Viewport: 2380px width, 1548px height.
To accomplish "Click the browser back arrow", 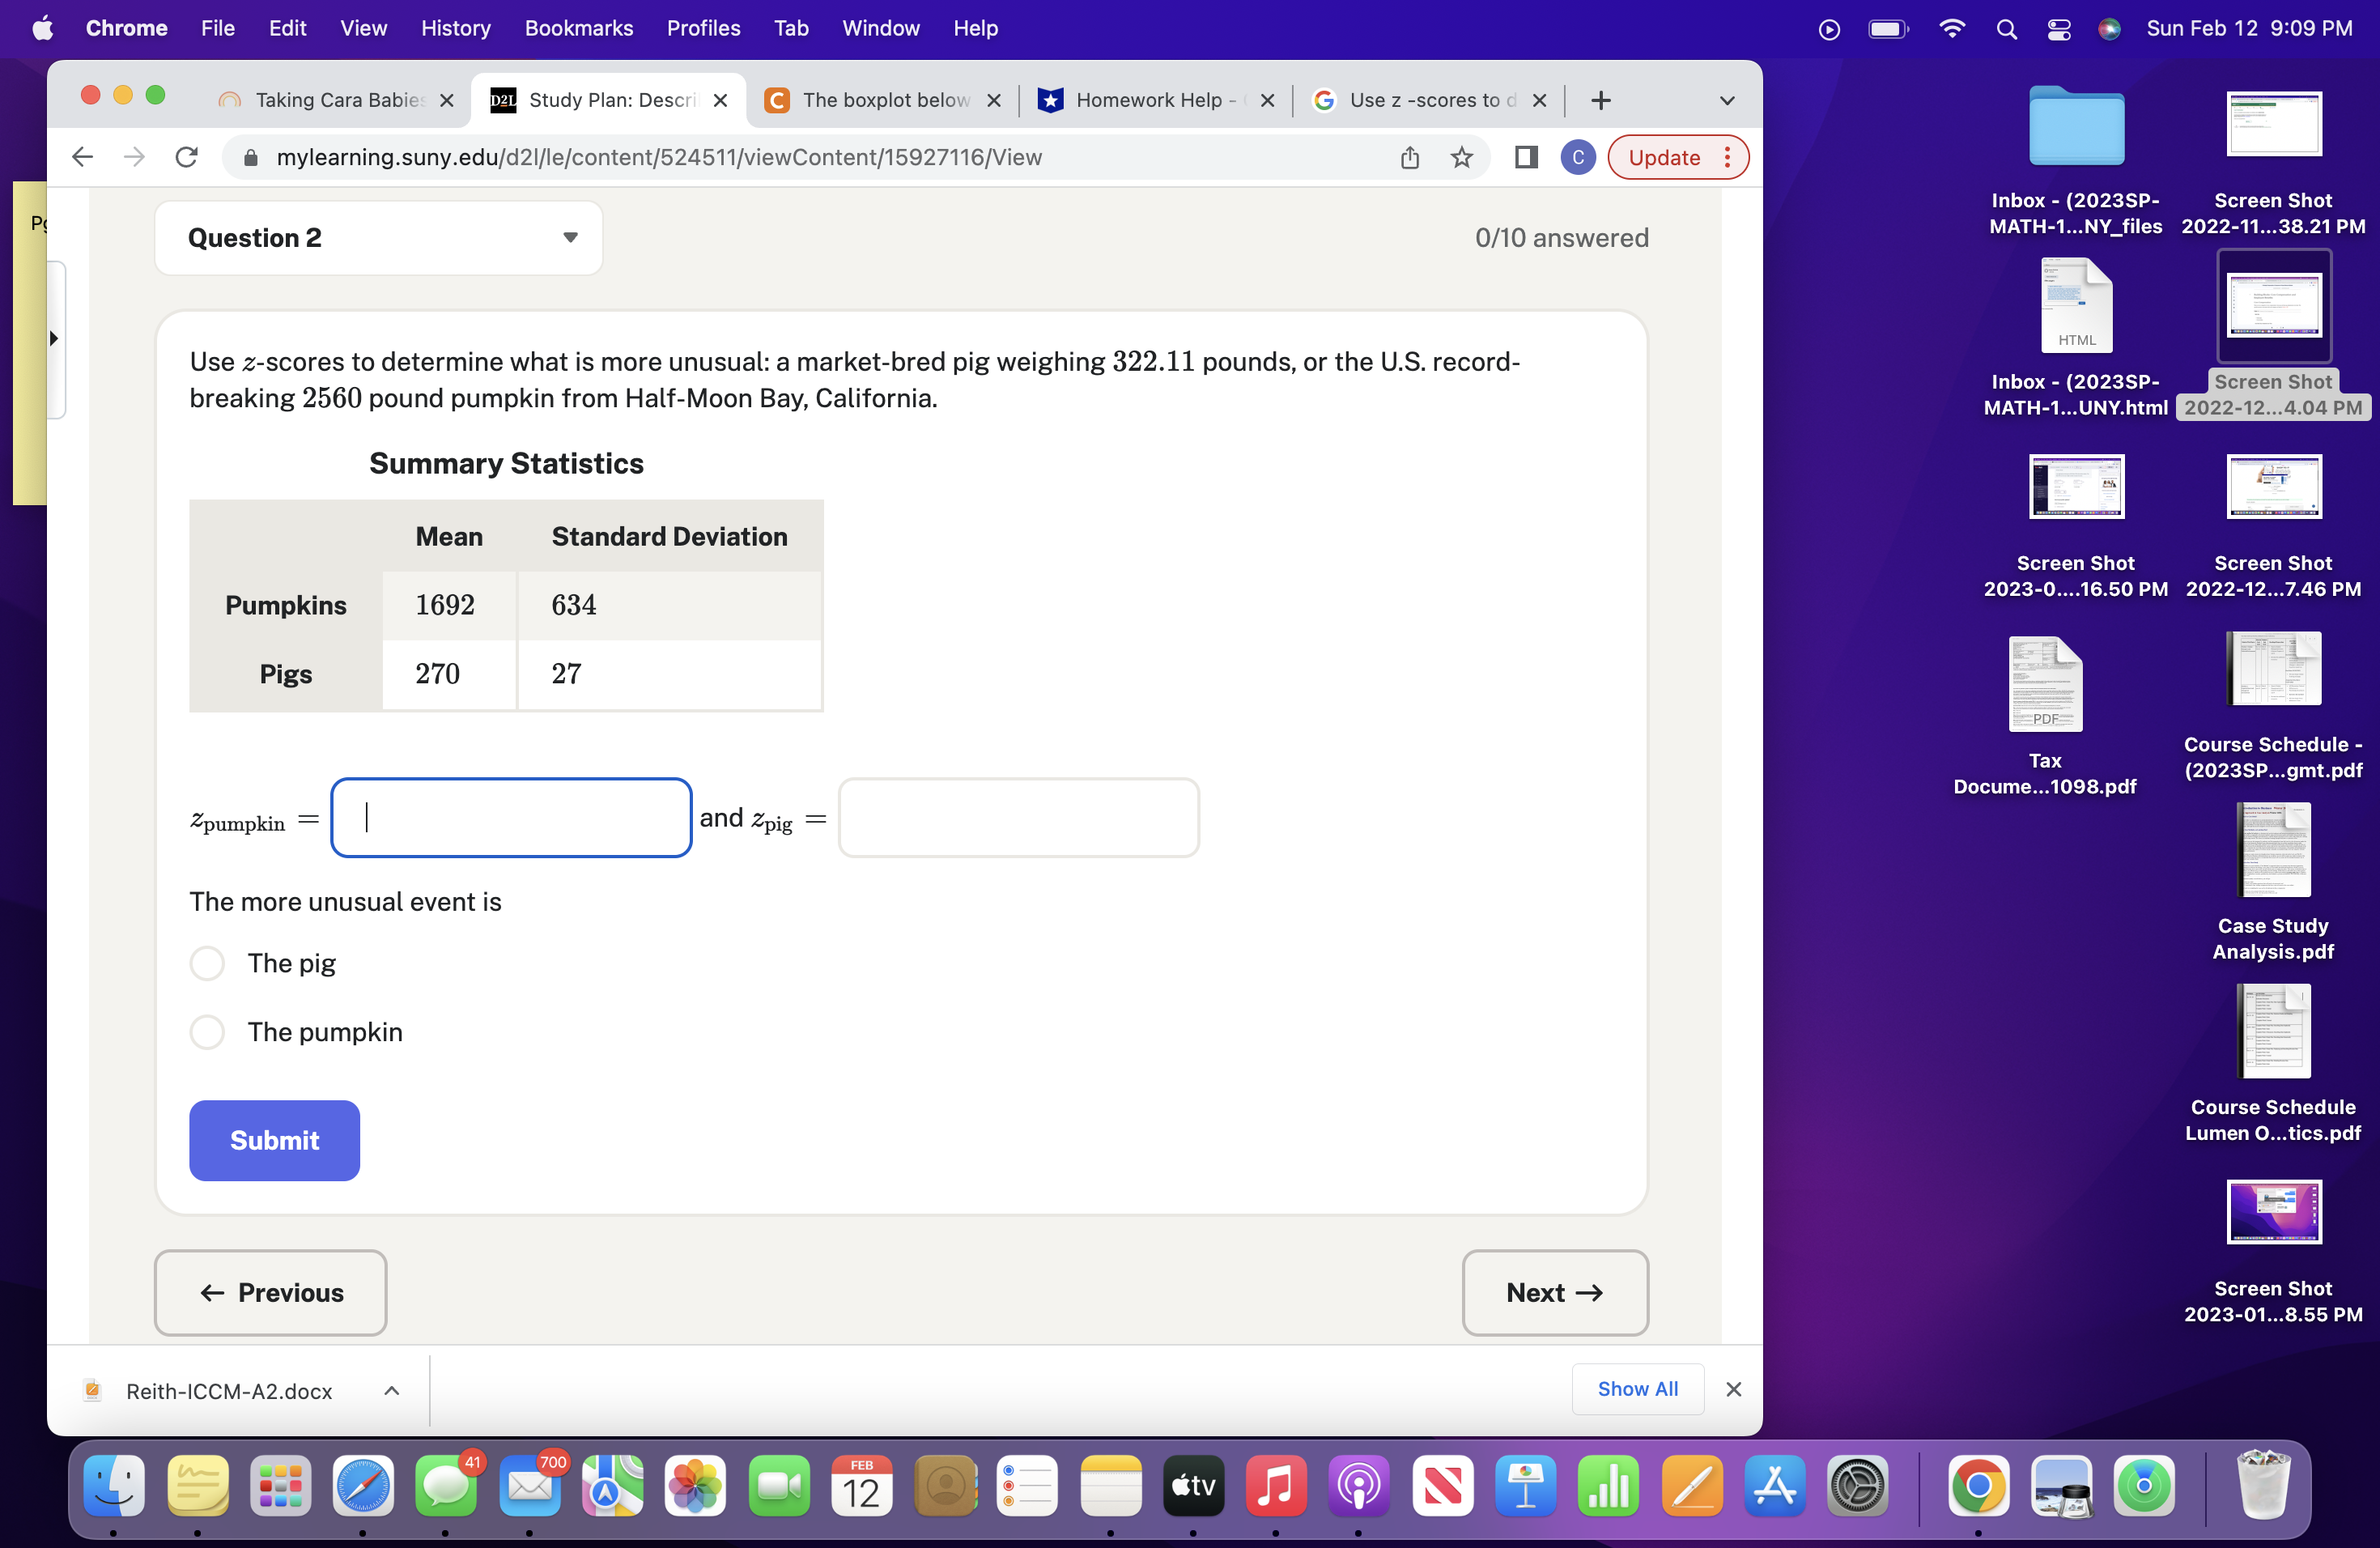I will 83,157.
